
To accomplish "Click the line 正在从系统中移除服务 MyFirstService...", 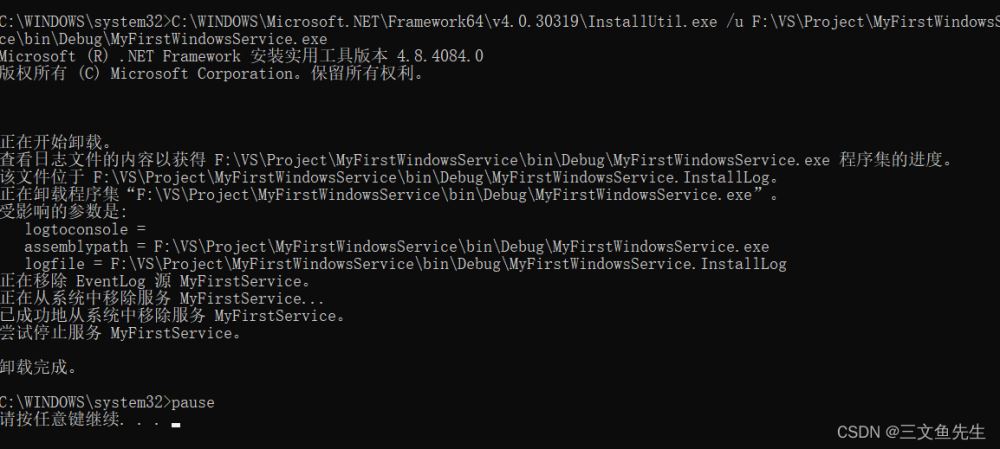I will point(162,298).
